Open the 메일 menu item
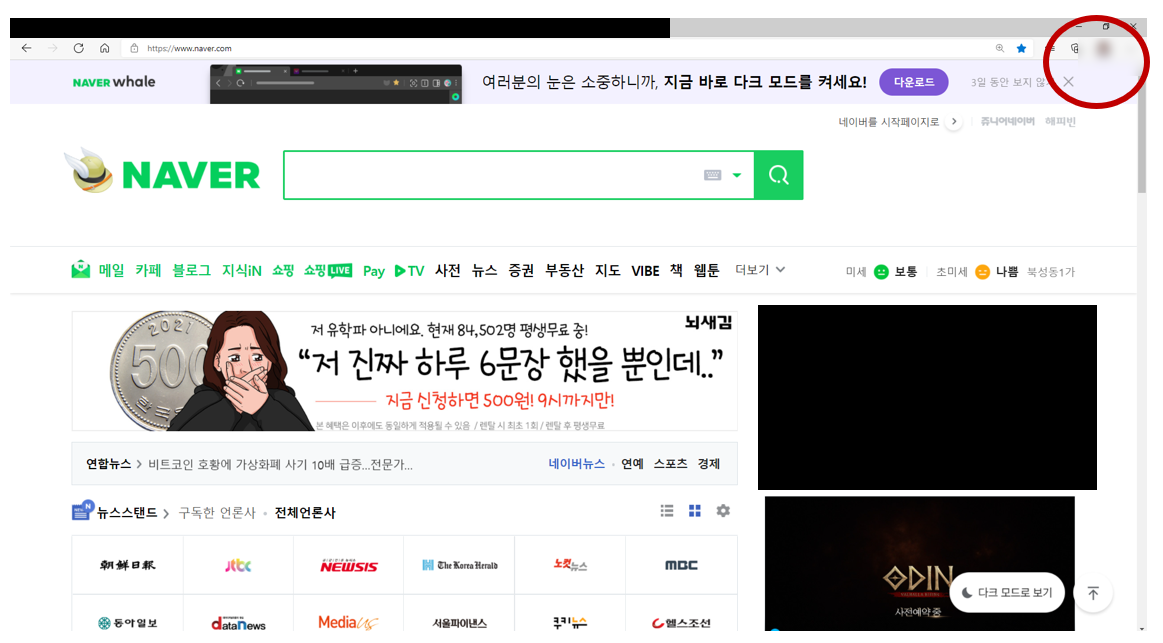Image resolution: width=1163 pixels, height=643 pixels. pos(111,271)
